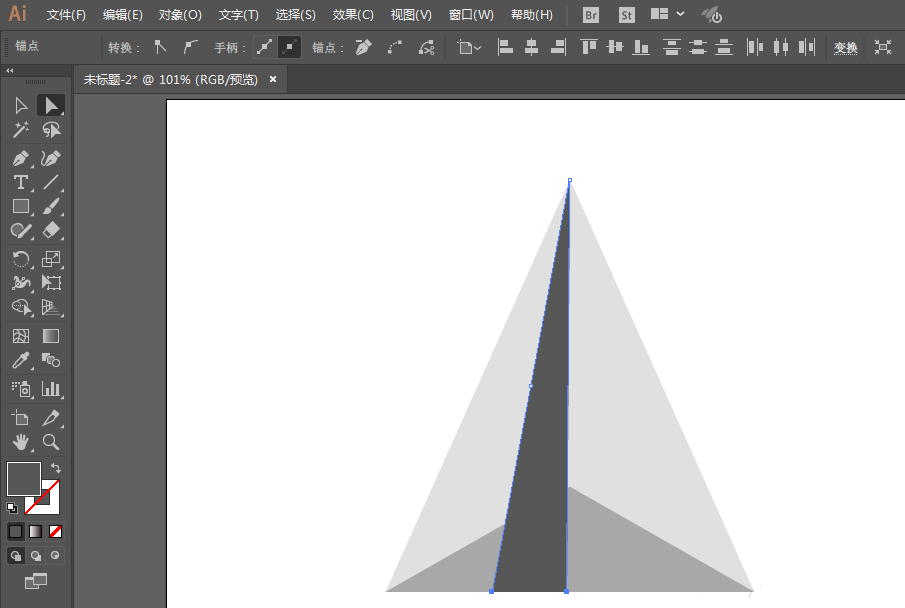Screen dimensions: 905x608
Task: Open Adobe Stock via St icon
Action: [626, 15]
